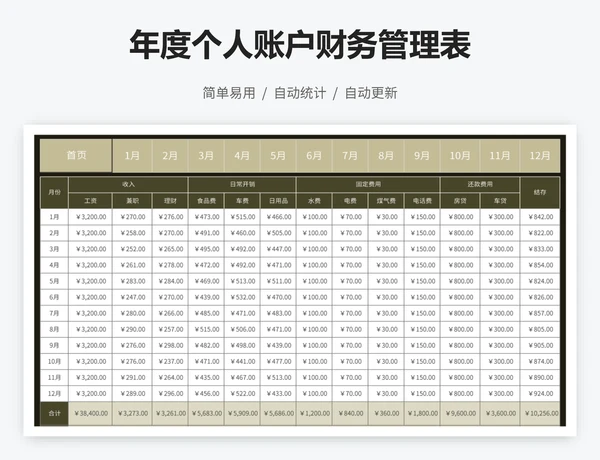Click the ¥3,600.00 车贷 total cell

[x=500, y=413]
